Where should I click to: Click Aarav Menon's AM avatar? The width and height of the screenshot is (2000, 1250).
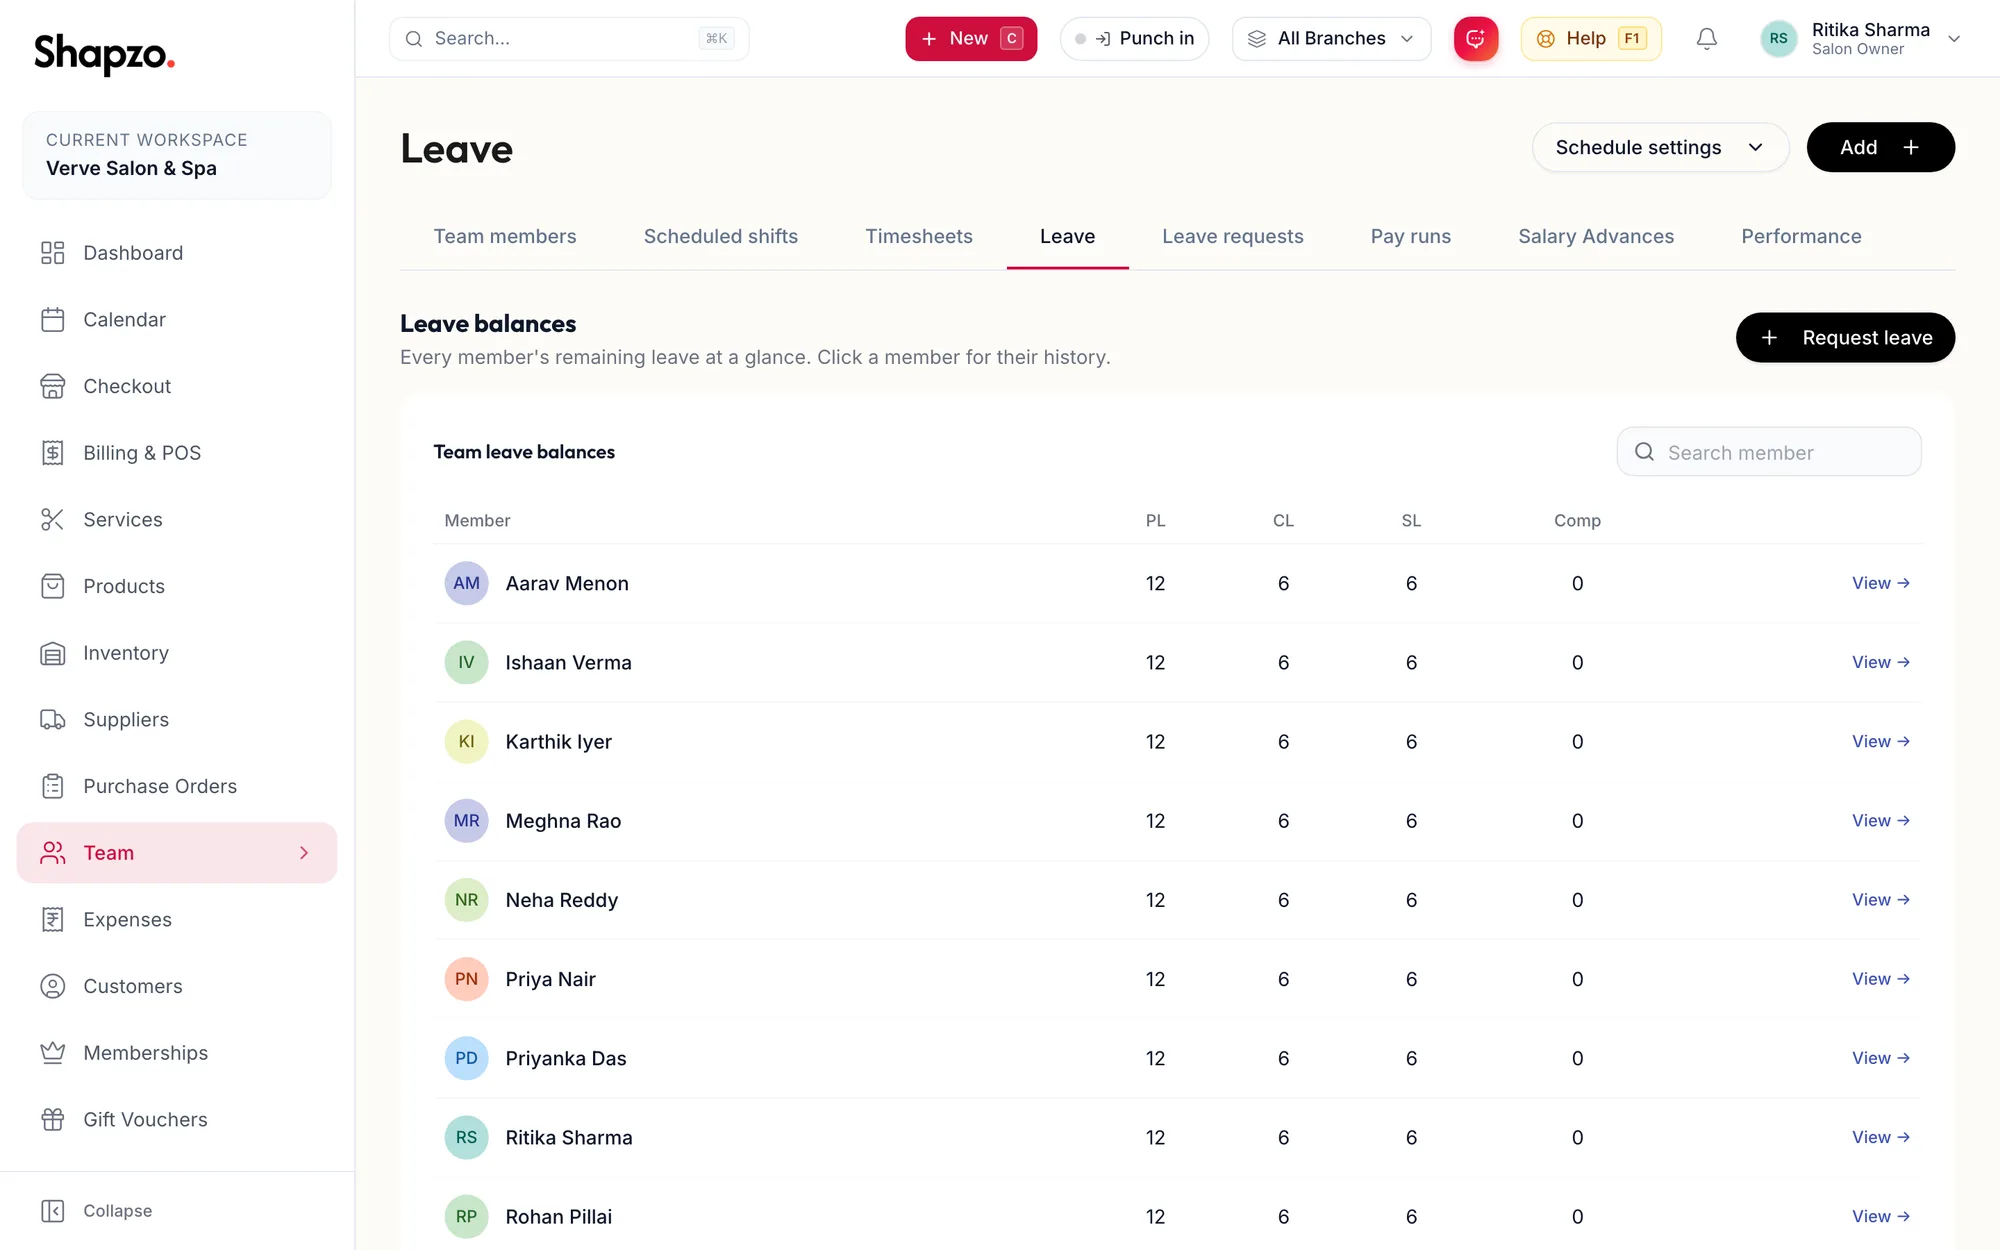point(466,583)
